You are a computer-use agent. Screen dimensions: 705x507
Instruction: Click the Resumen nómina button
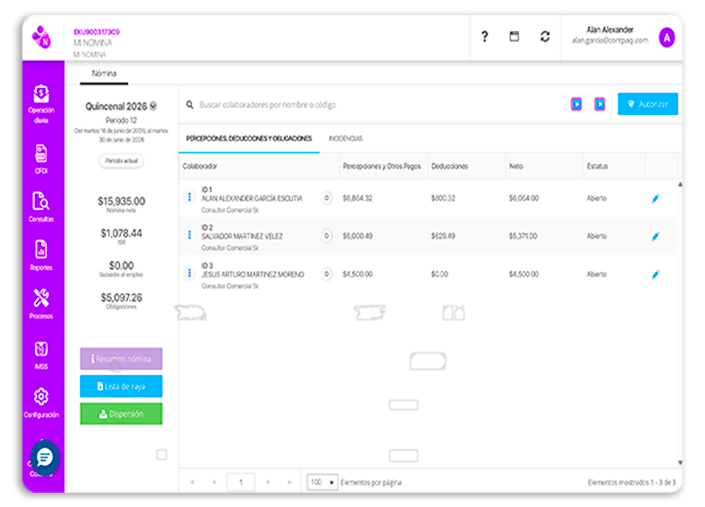[x=121, y=359]
